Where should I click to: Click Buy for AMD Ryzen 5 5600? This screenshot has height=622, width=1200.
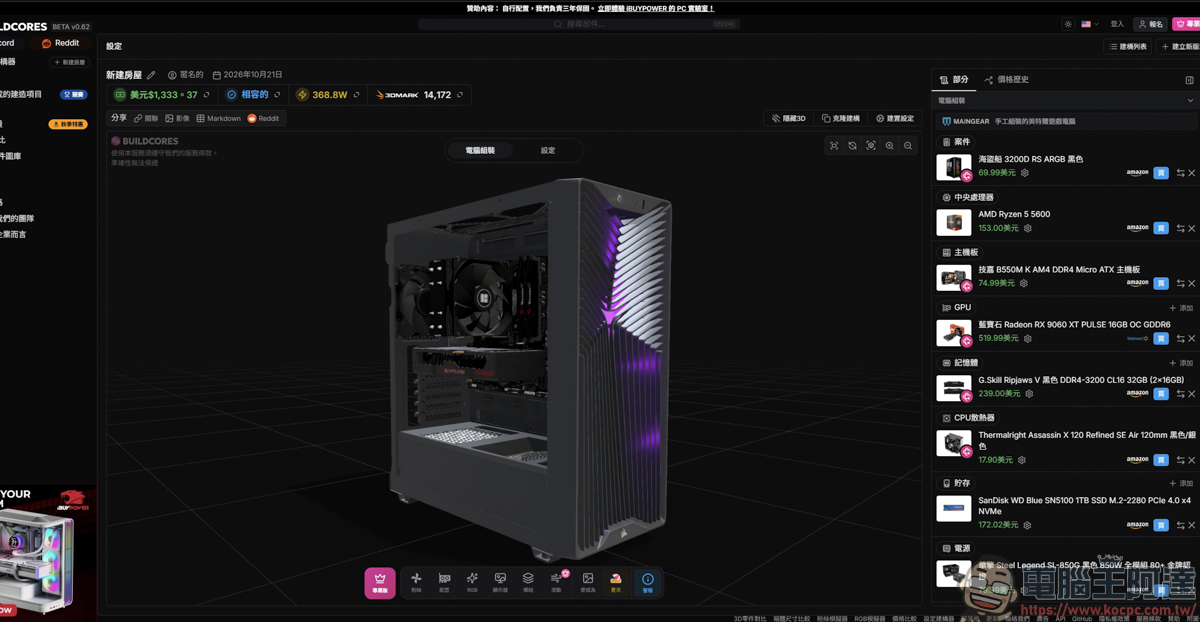1161,228
